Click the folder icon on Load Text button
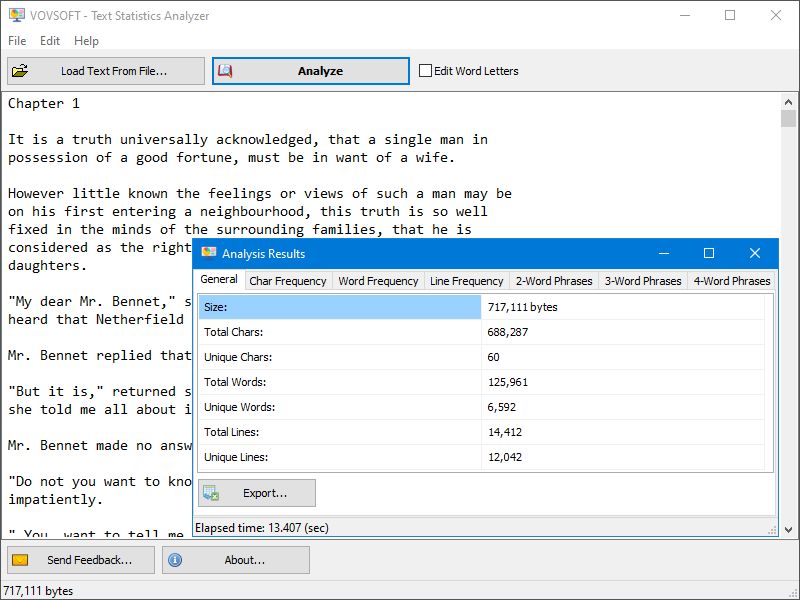This screenshot has width=800, height=600. [22, 70]
